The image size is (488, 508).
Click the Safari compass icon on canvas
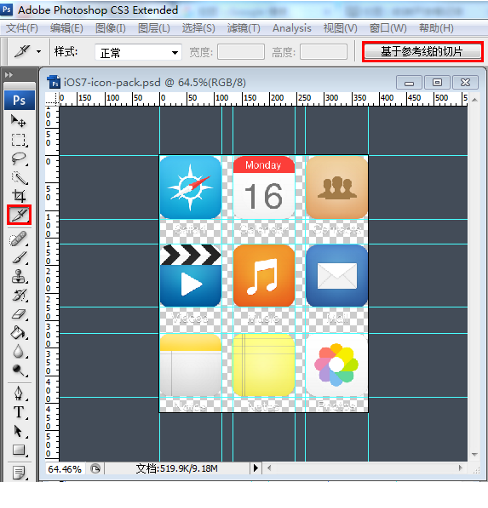pos(190,187)
